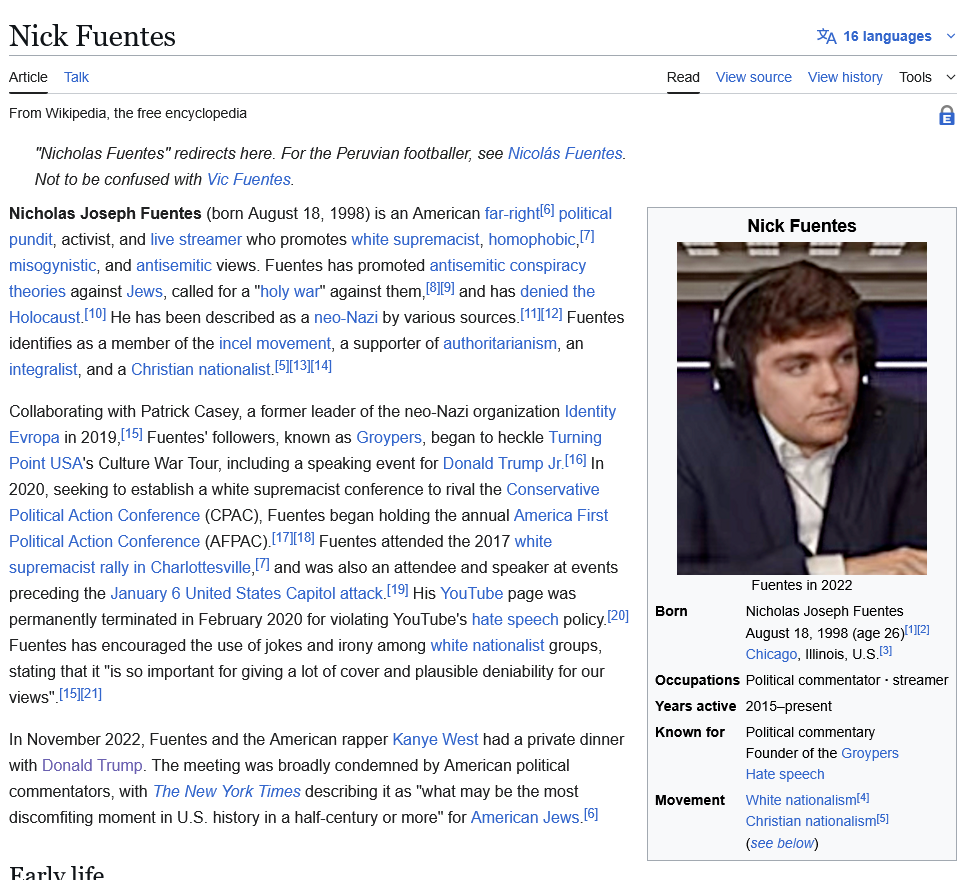Click the "Fuentes in 2022" caption text

pyautogui.click(x=802, y=585)
